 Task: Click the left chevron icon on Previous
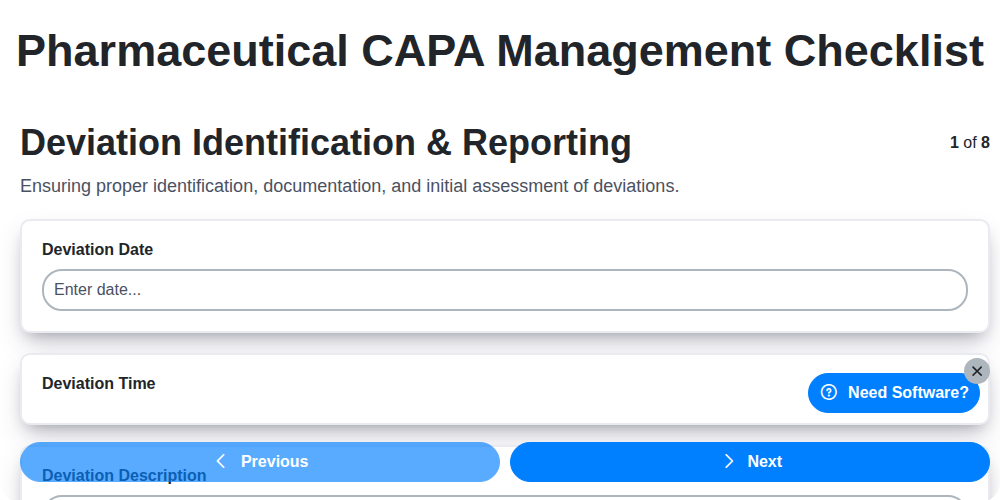coord(221,461)
